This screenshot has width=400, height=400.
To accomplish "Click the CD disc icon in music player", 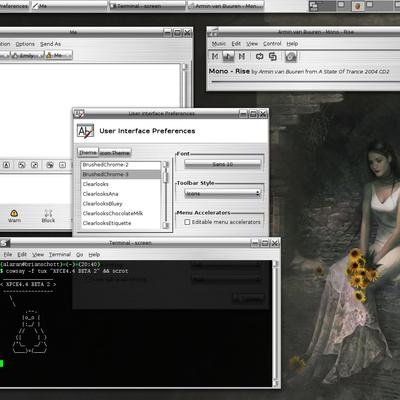I will (291, 57).
